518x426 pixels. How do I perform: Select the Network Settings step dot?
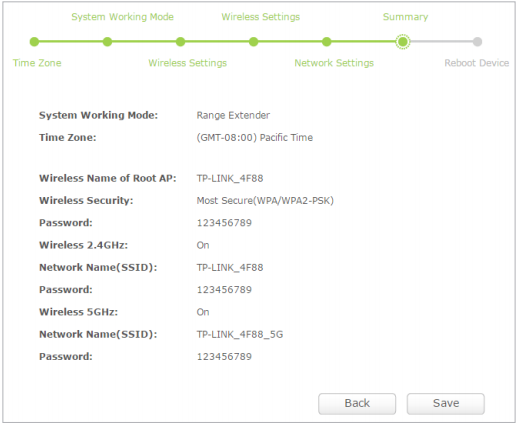pos(327,42)
